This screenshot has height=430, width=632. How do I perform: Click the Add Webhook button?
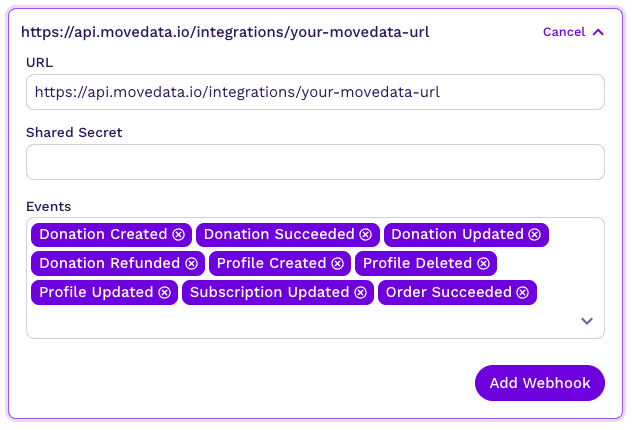click(540, 383)
